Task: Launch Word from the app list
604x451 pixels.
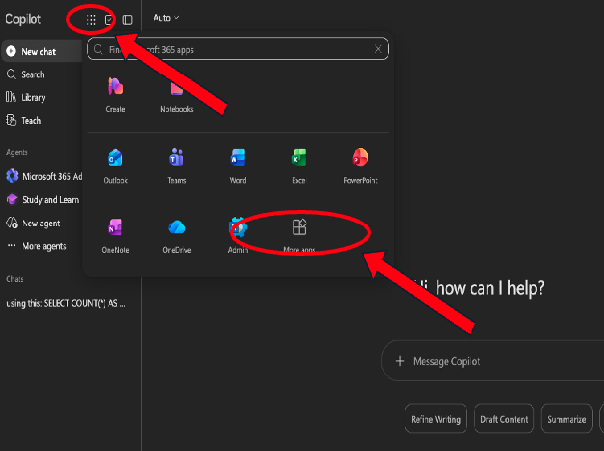Action: click(238, 166)
